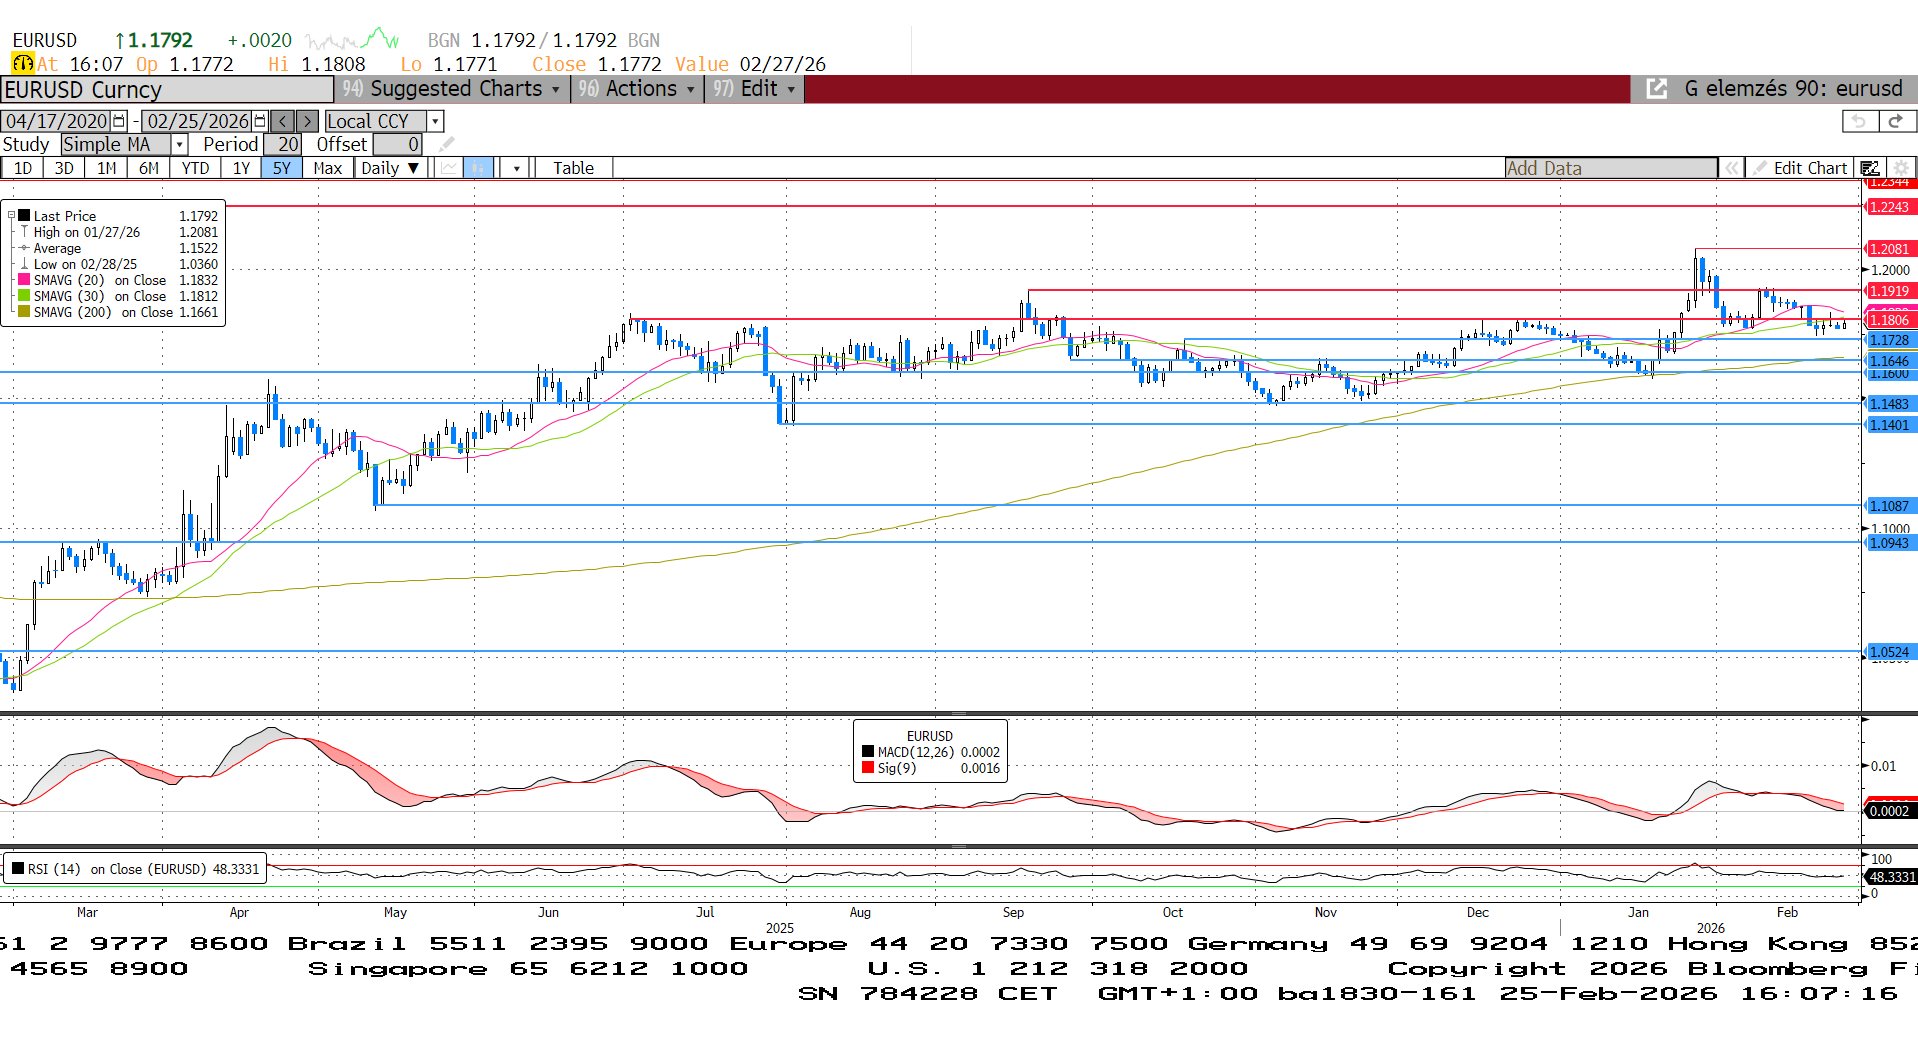
Task: Switch to line chart type icon
Action: (449, 168)
